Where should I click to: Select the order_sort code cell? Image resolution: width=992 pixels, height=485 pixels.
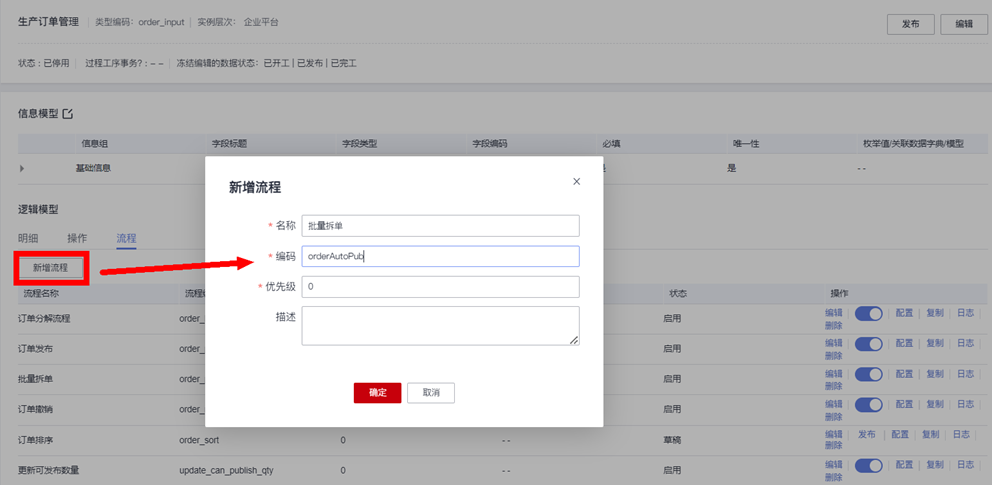pos(199,439)
